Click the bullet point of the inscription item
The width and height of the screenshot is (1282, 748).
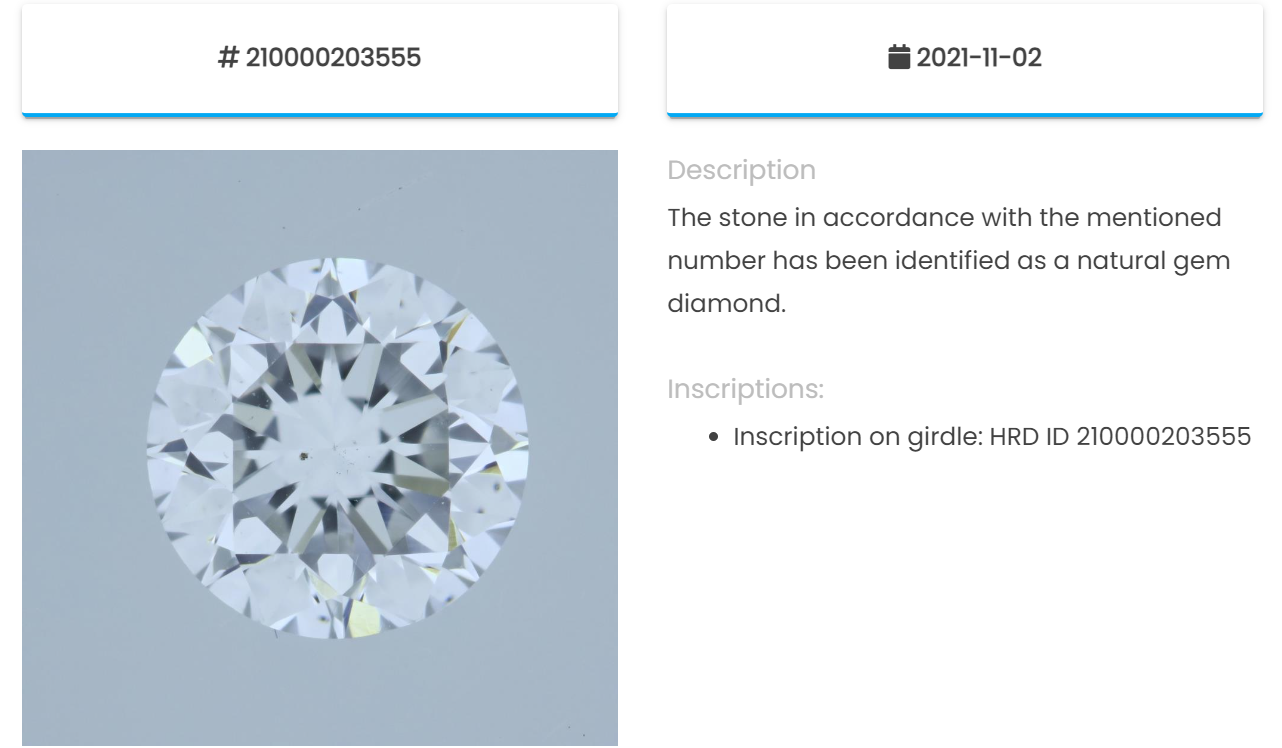(x=714, y=437)
